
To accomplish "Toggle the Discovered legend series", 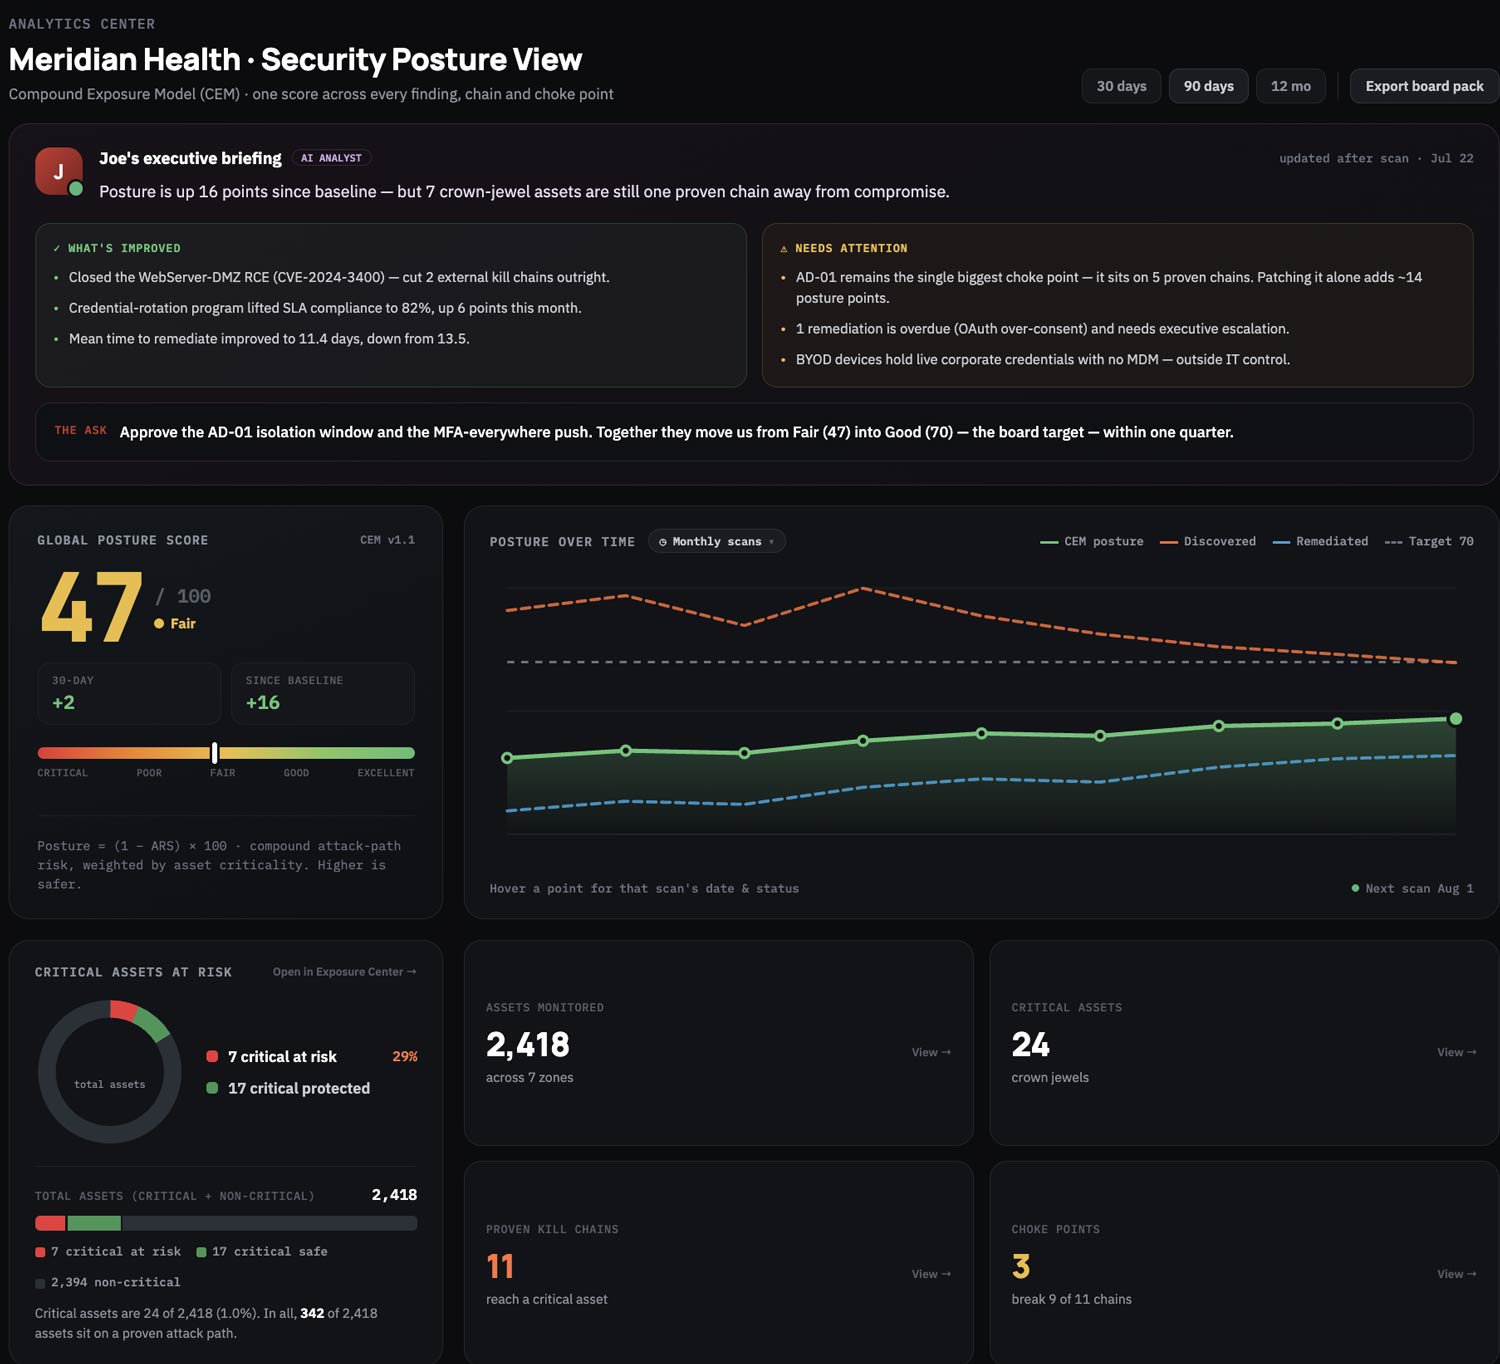I will (x=1208, y=541).
